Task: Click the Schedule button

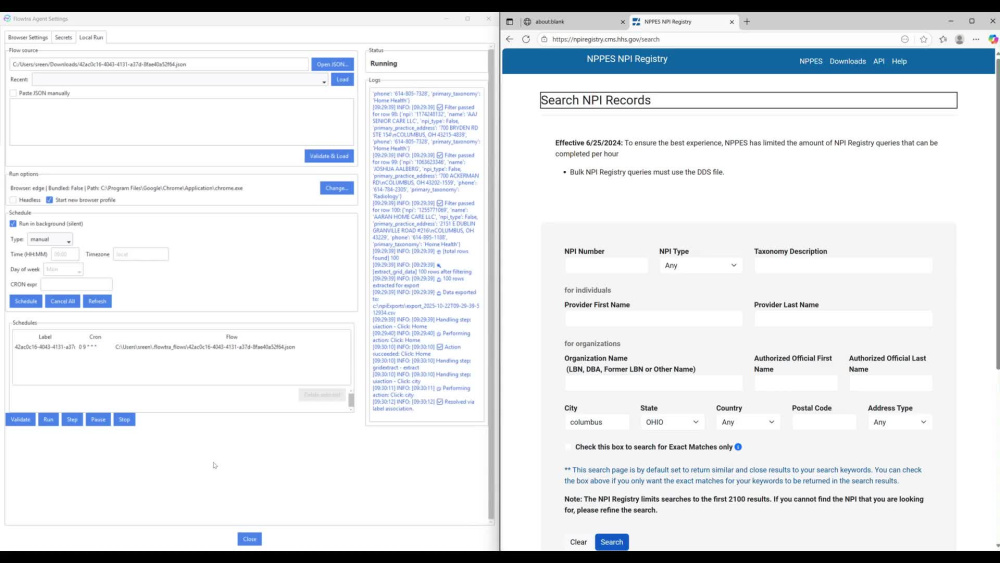Action: 26,301
